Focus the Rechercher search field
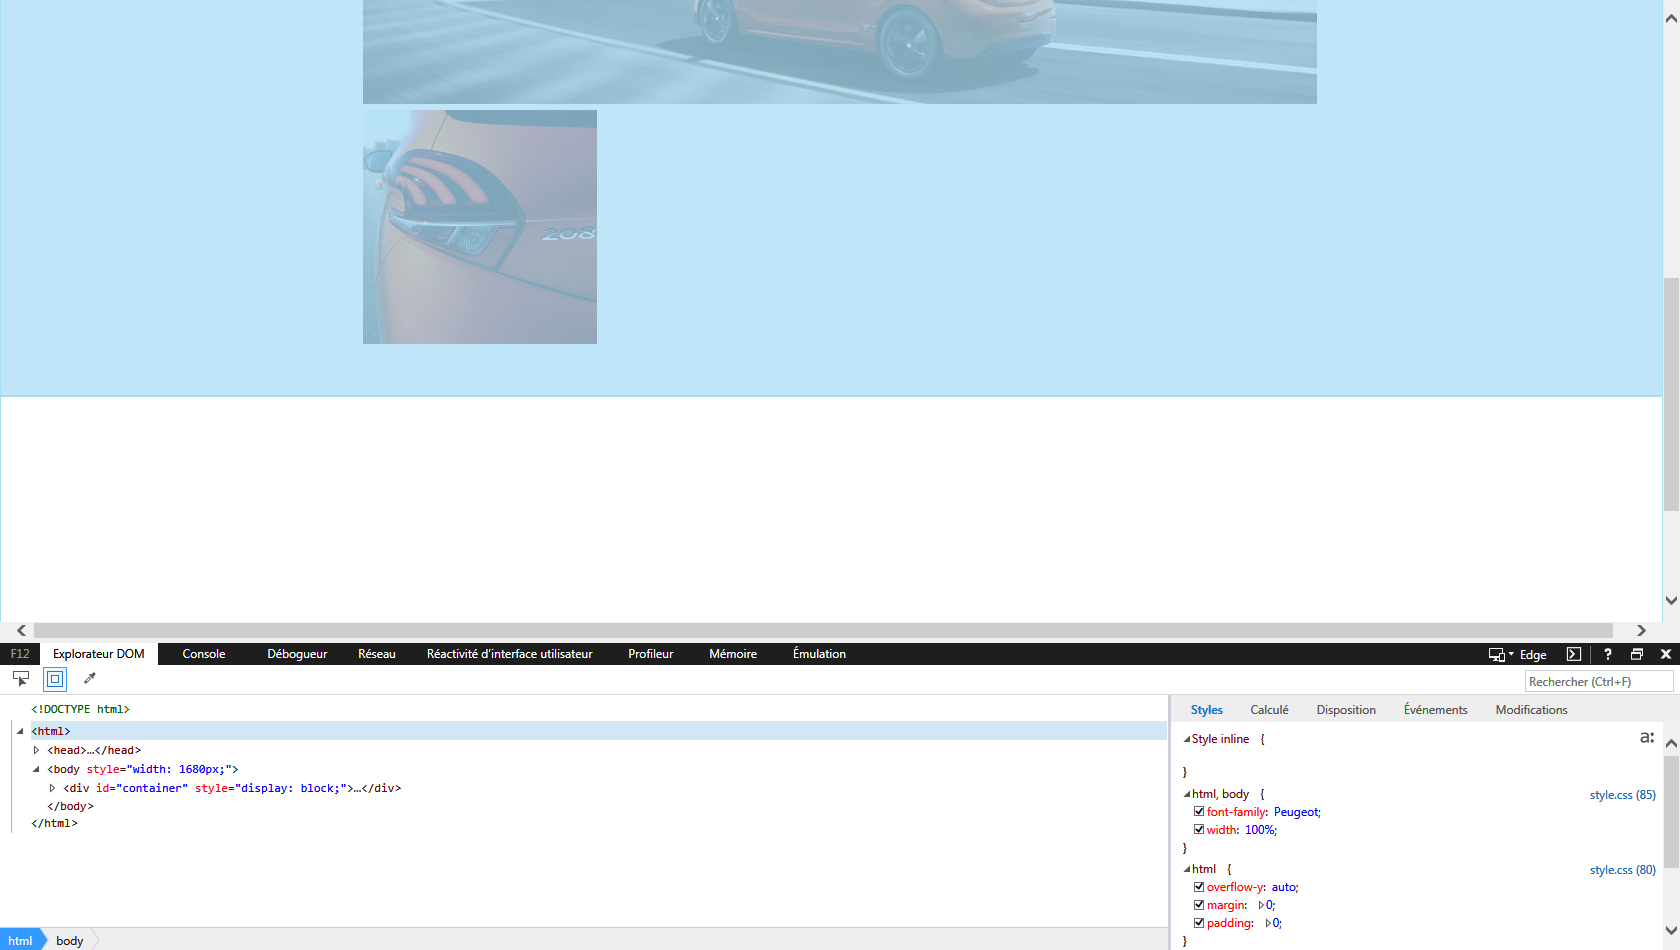 pos(1598,681)
